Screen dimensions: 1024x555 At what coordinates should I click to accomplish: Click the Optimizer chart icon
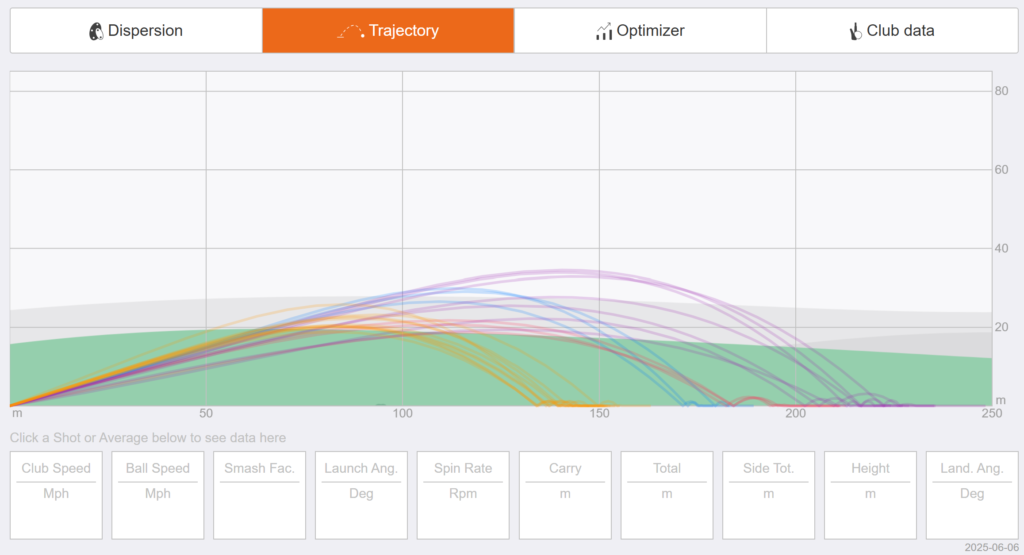pos(604,31)
